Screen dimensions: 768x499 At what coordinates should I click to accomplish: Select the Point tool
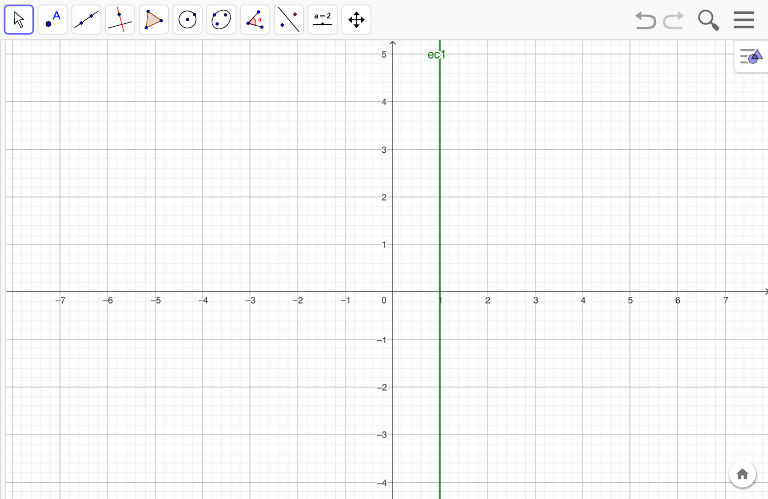52,20
